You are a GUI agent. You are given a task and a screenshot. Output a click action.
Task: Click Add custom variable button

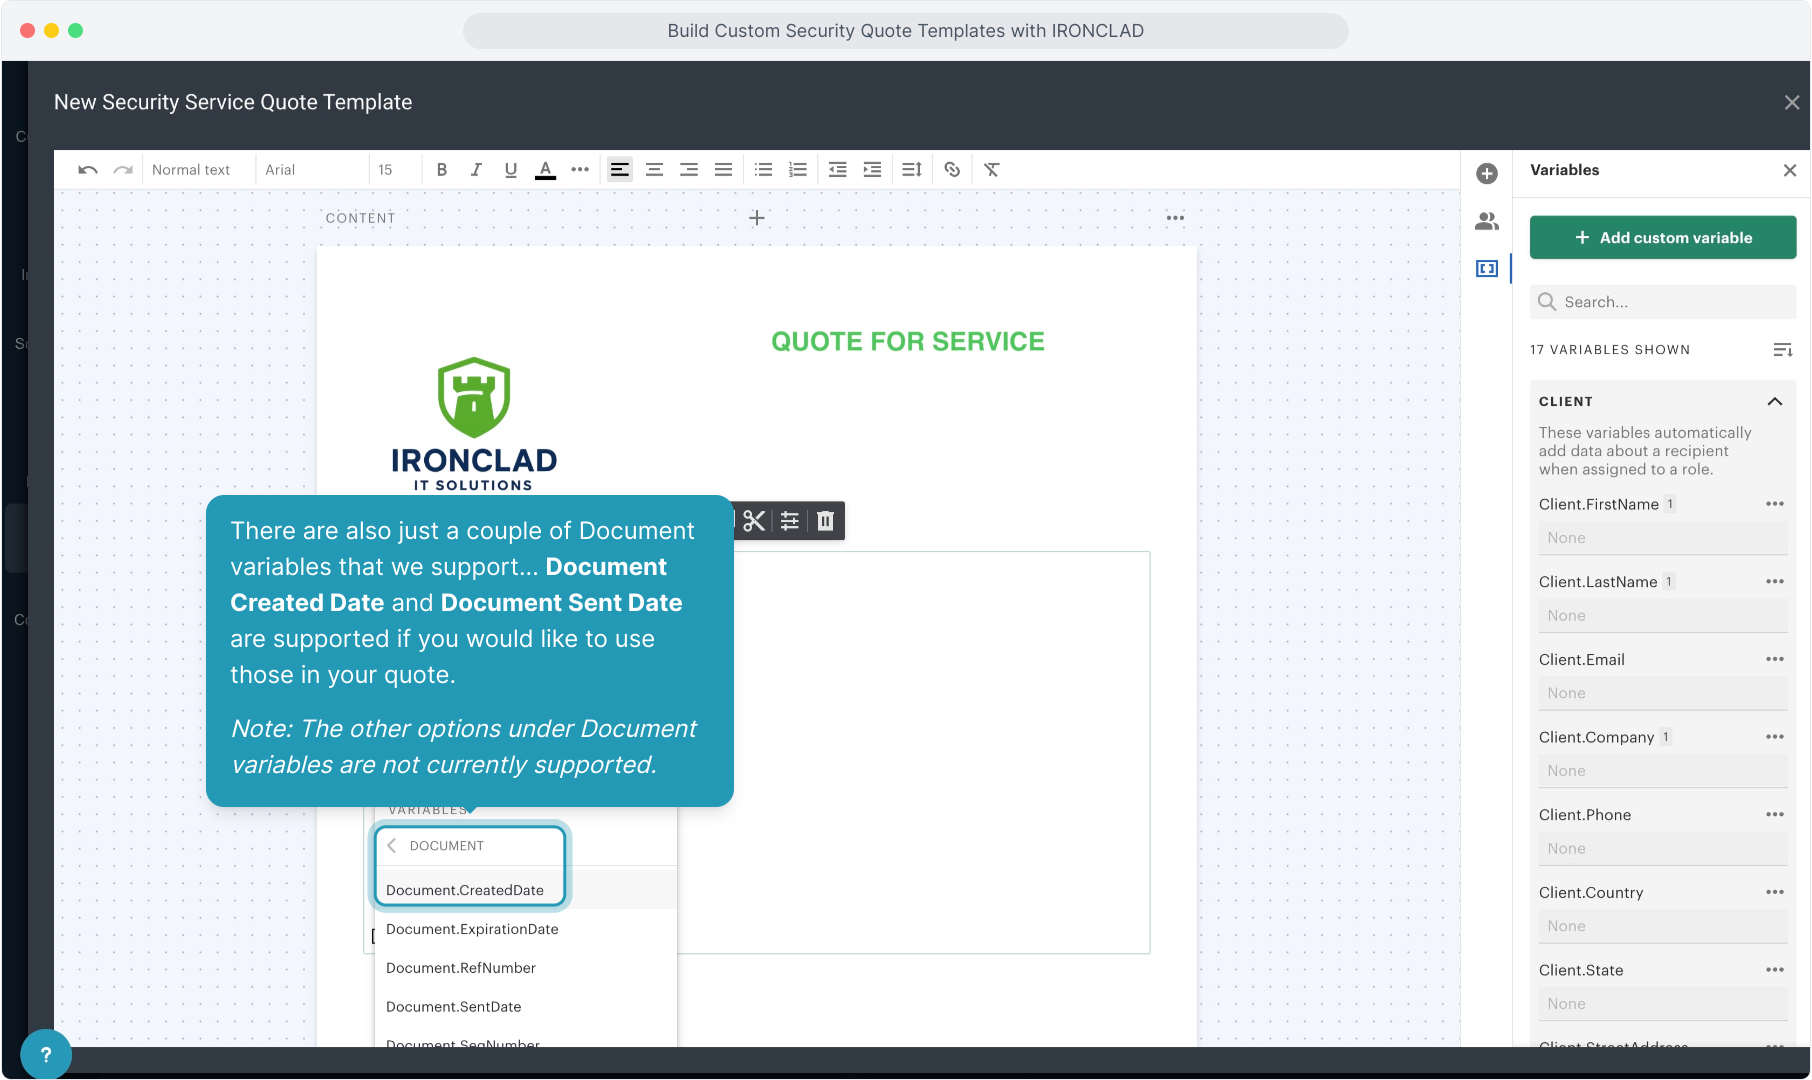[1663, 238]
